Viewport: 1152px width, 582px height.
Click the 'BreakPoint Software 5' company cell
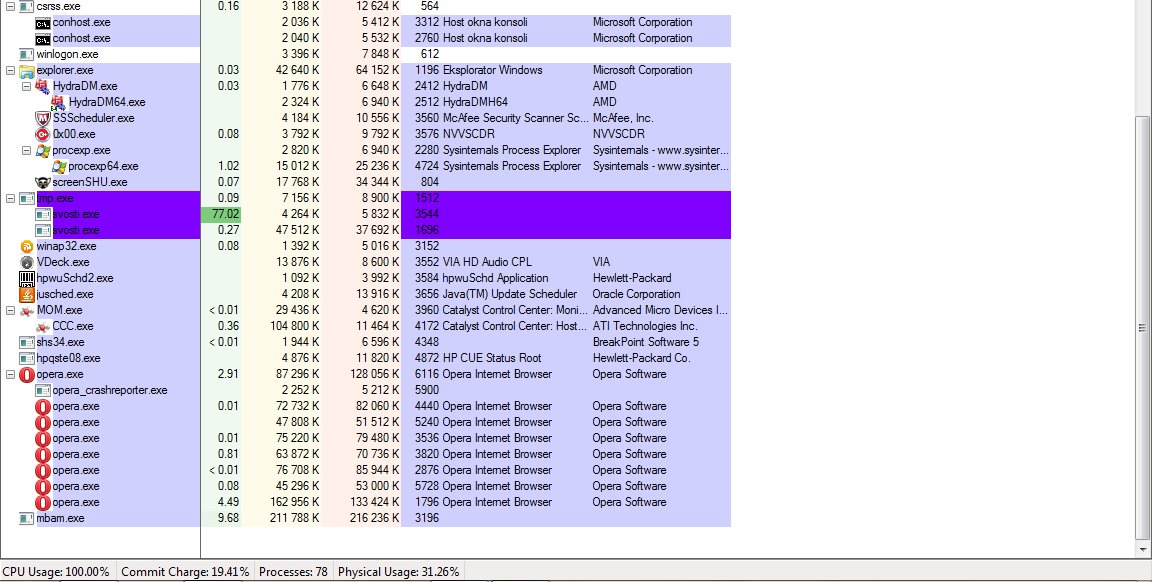tap(646, 342)
